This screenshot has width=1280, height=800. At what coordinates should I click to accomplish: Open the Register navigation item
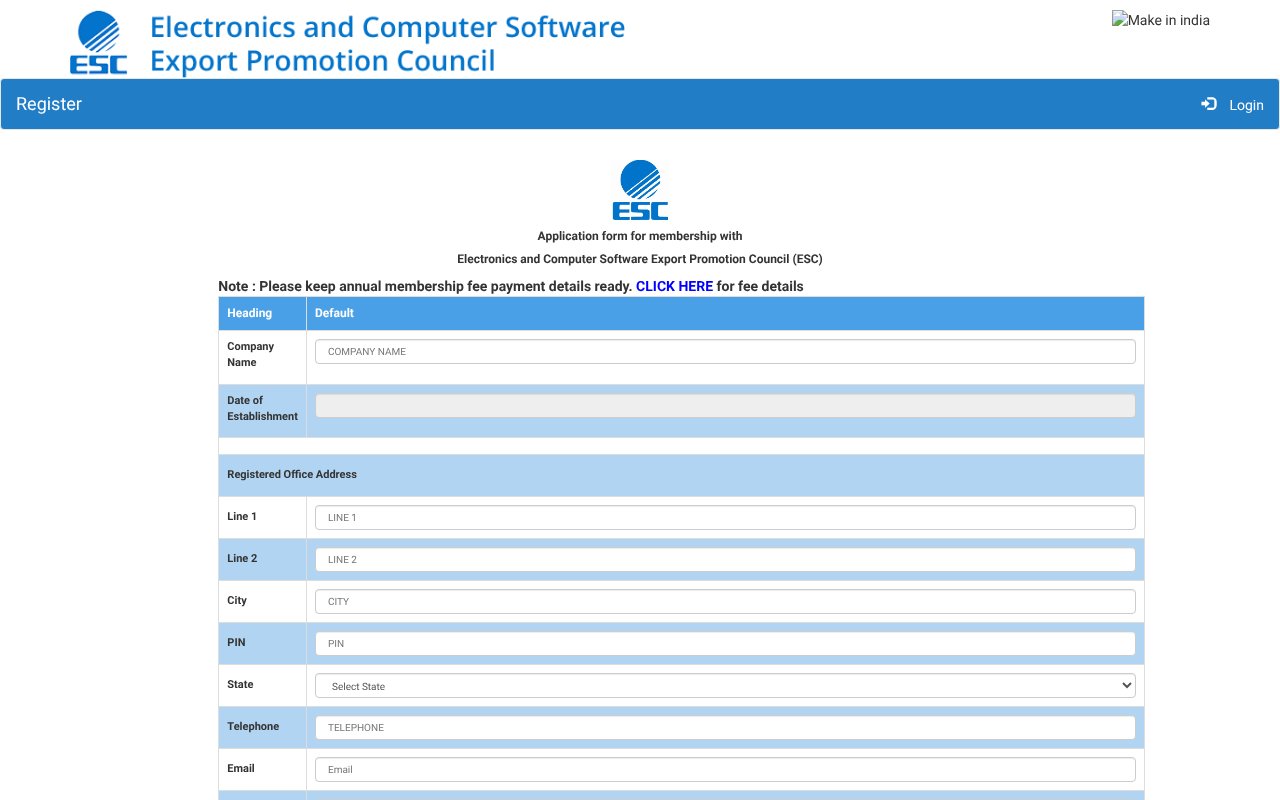pos(49,104)
